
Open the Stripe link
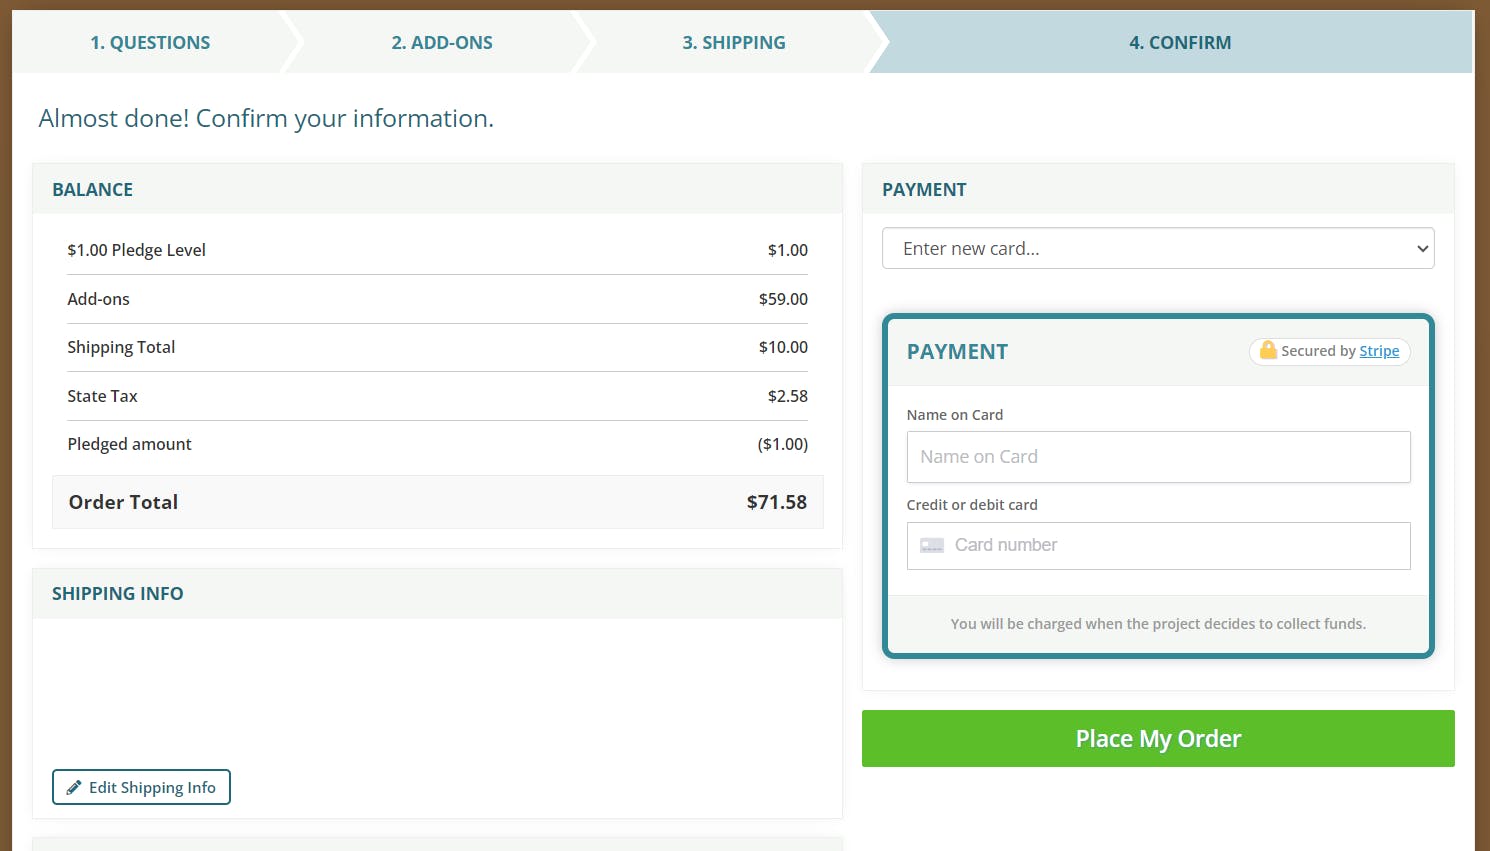click(1379, 351)
